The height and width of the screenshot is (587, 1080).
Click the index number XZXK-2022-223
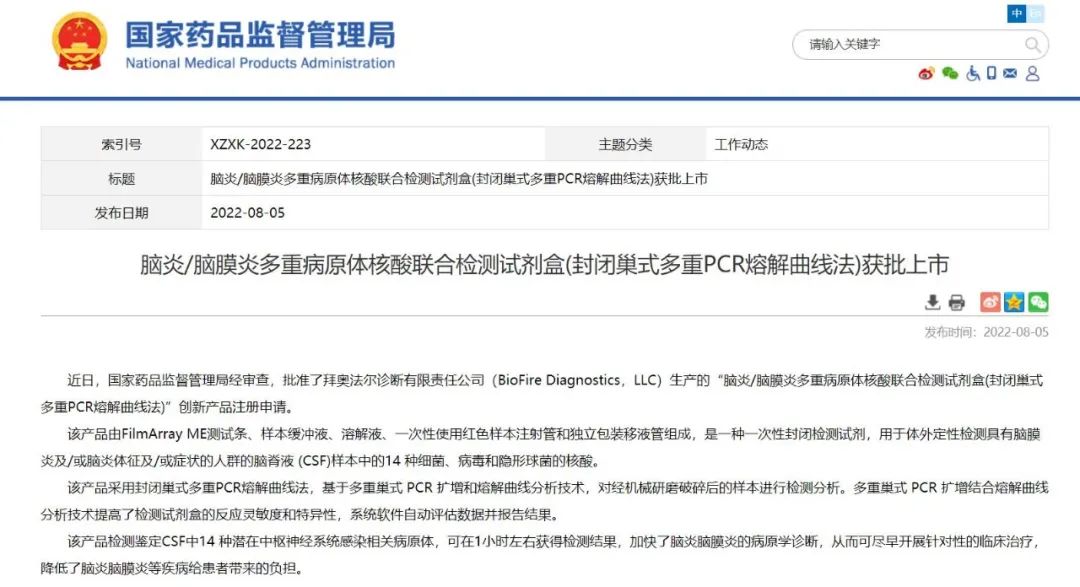pyautogui.click(x=260, y=144)
